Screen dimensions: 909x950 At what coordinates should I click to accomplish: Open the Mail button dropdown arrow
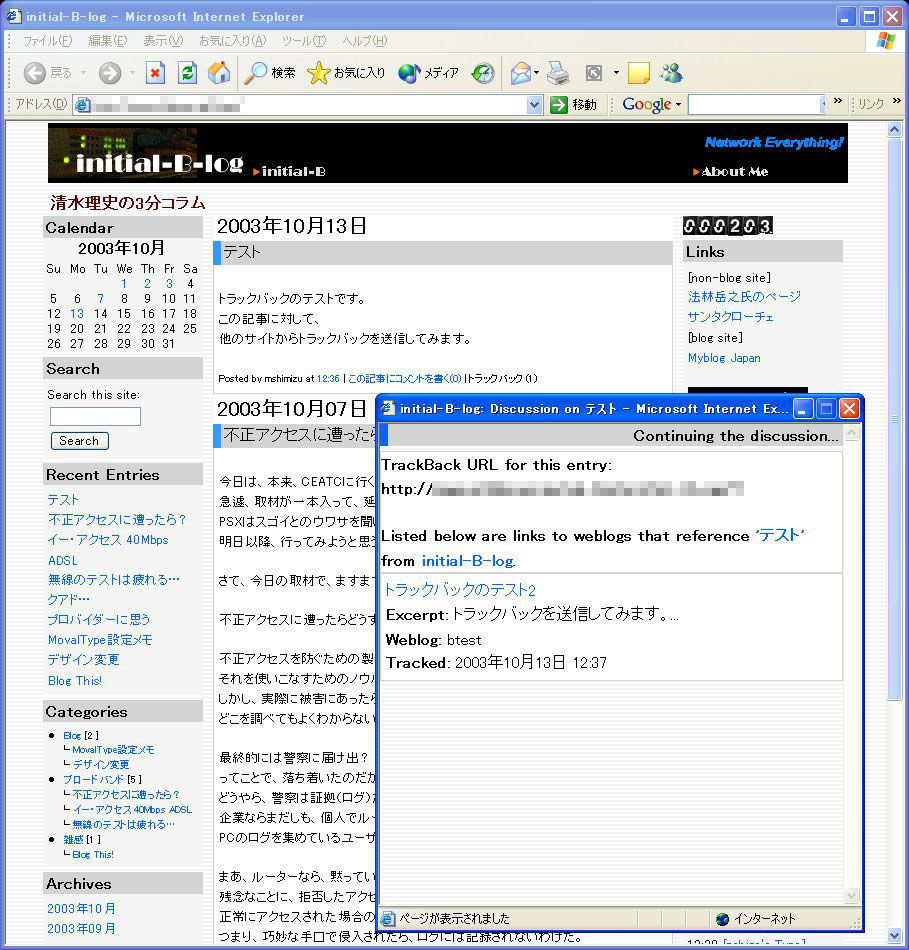point(537,73)
